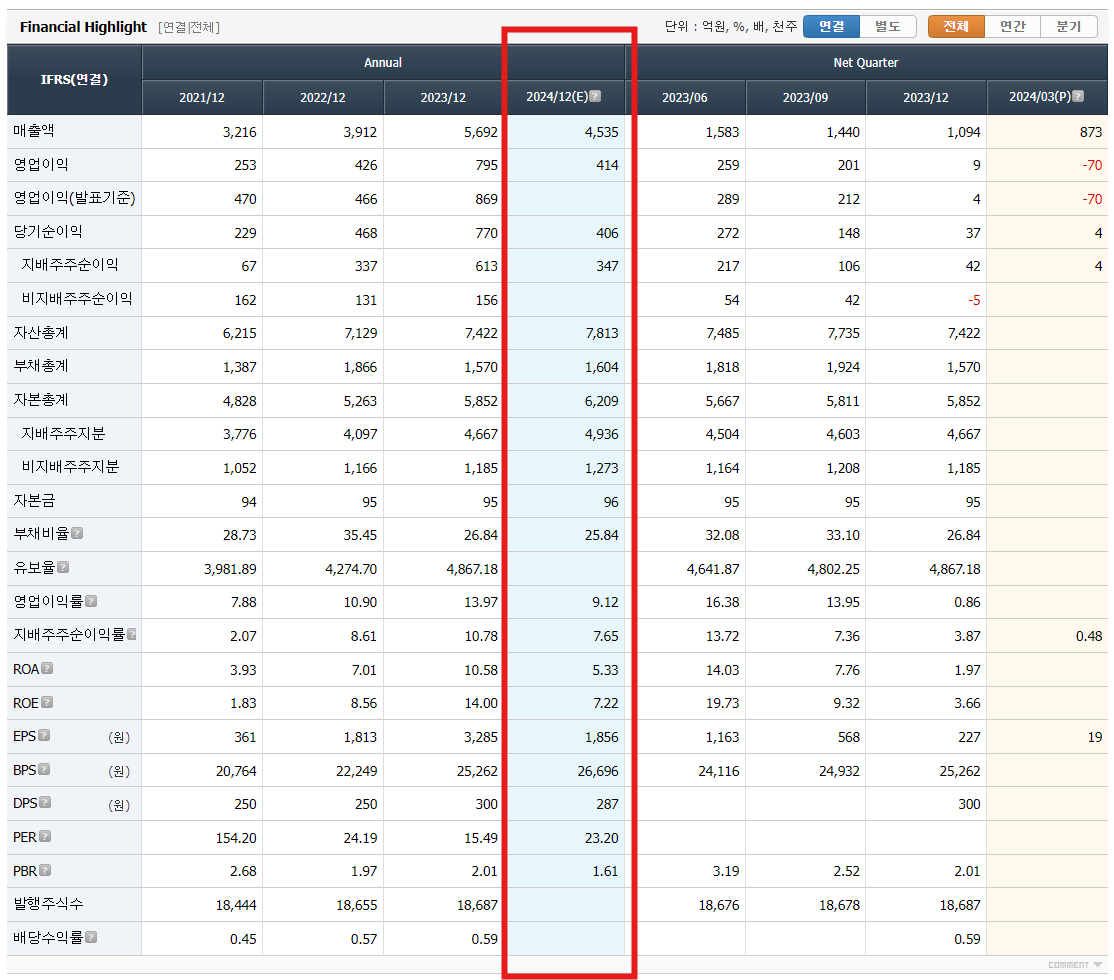Click the 2023/12 quarter 비지배주주순이익 value -5
The width and height of the screenshot is (1114, 980).
pos(974,301)
